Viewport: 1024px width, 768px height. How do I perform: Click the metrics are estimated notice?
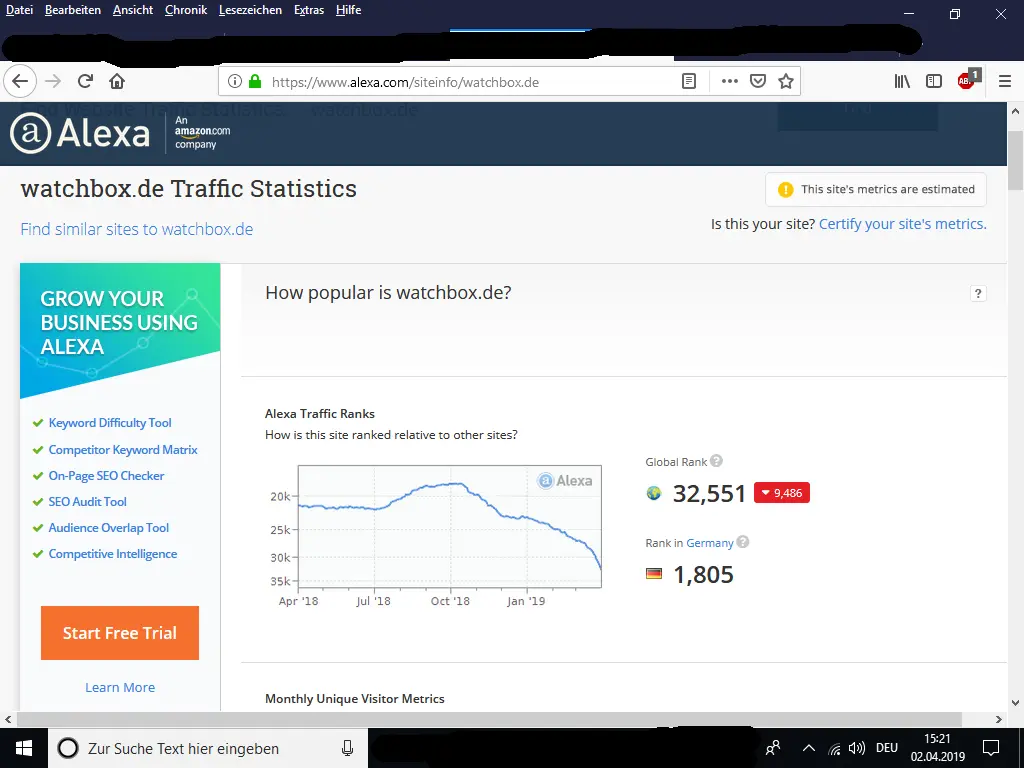(876, 189)
